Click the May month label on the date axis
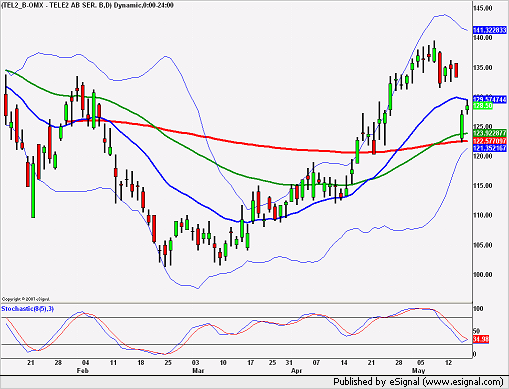Viewport: 509px width, 389px height. pos(418,371)
